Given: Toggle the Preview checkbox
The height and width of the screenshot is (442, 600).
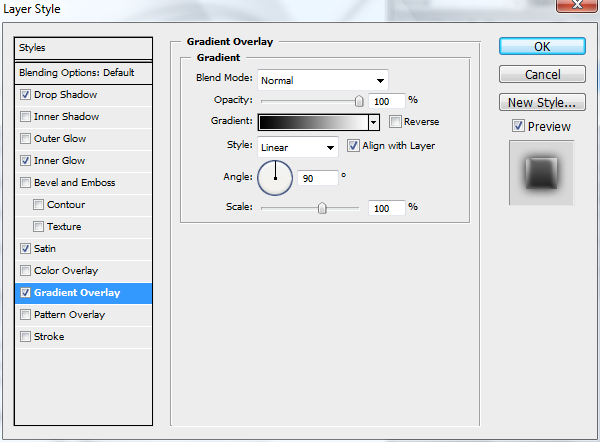Looking at the screenshot, I should [x=518, y=126].
